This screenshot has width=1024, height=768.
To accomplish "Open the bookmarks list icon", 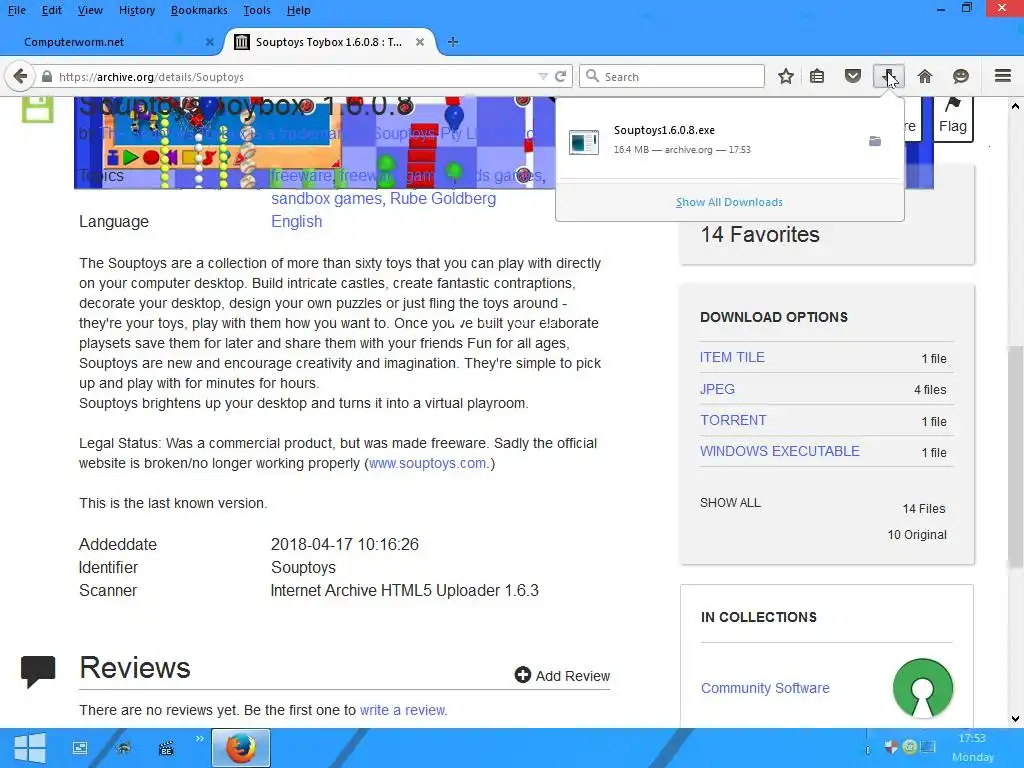I will coord(817,76).
